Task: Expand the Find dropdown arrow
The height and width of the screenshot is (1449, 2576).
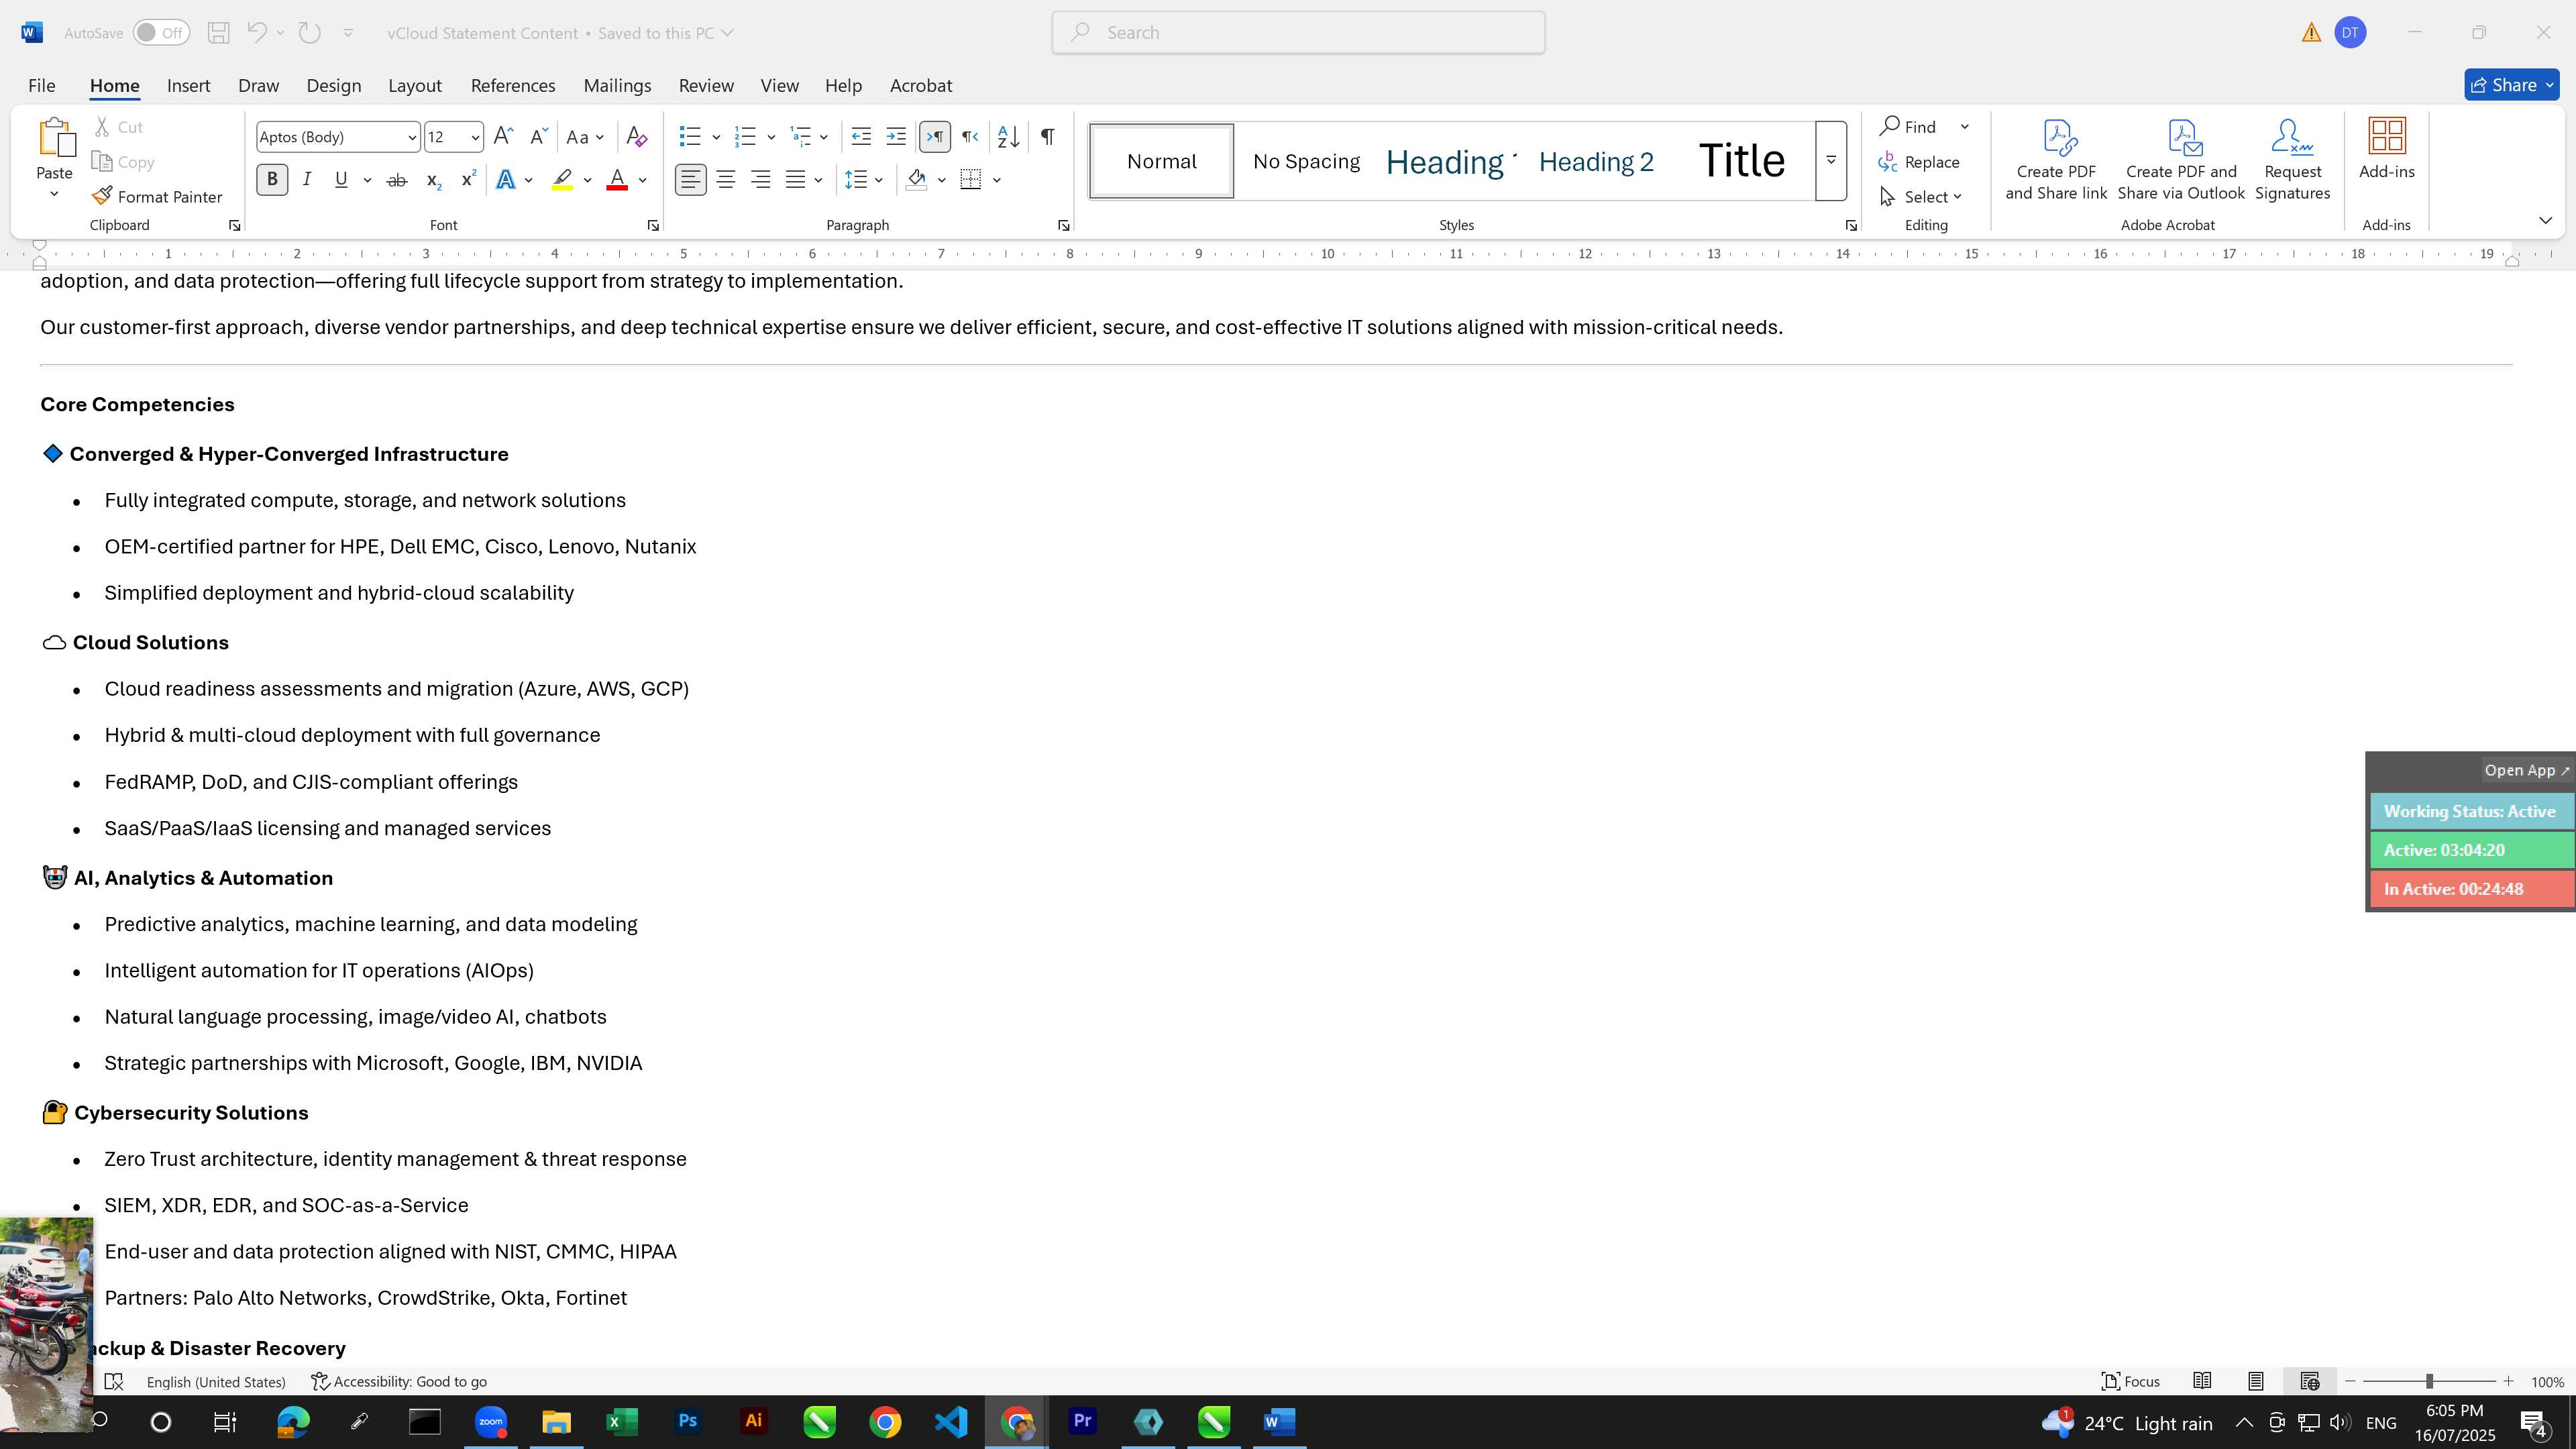Action: (1965, 127)
